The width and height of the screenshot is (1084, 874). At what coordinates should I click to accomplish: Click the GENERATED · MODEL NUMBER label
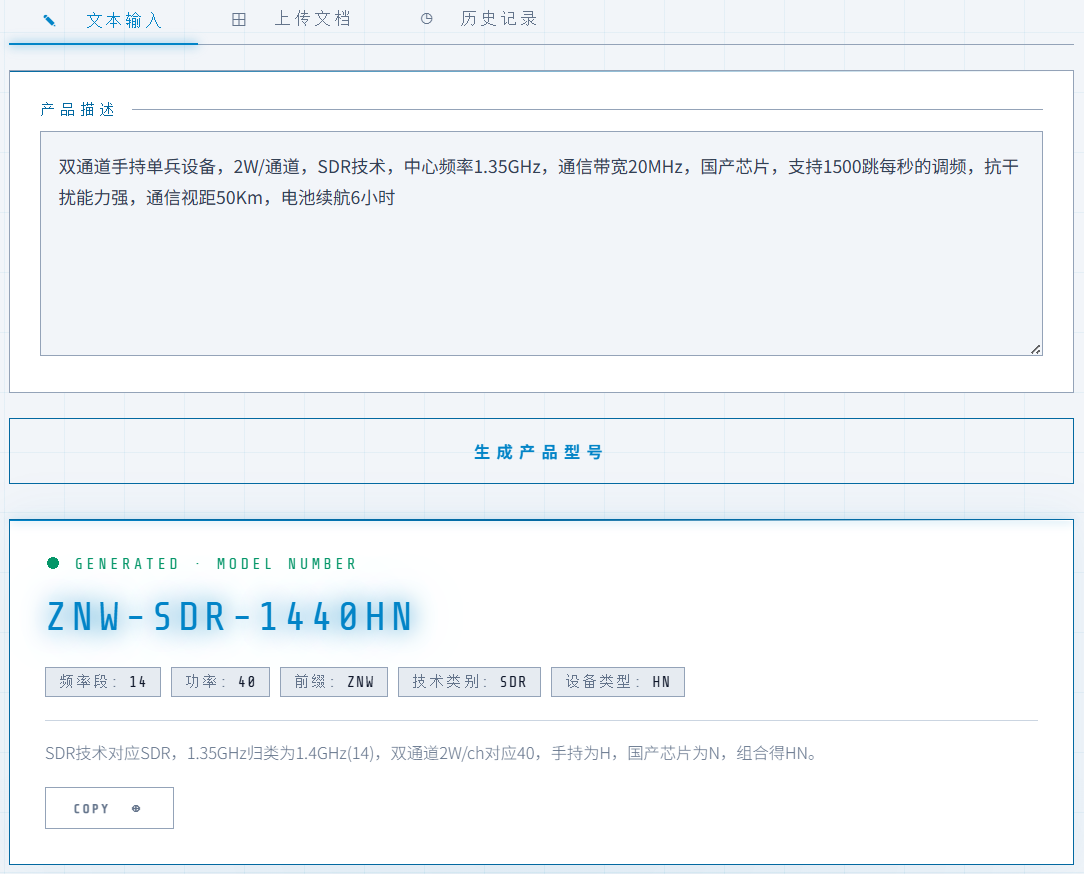[x=216, y=564]
